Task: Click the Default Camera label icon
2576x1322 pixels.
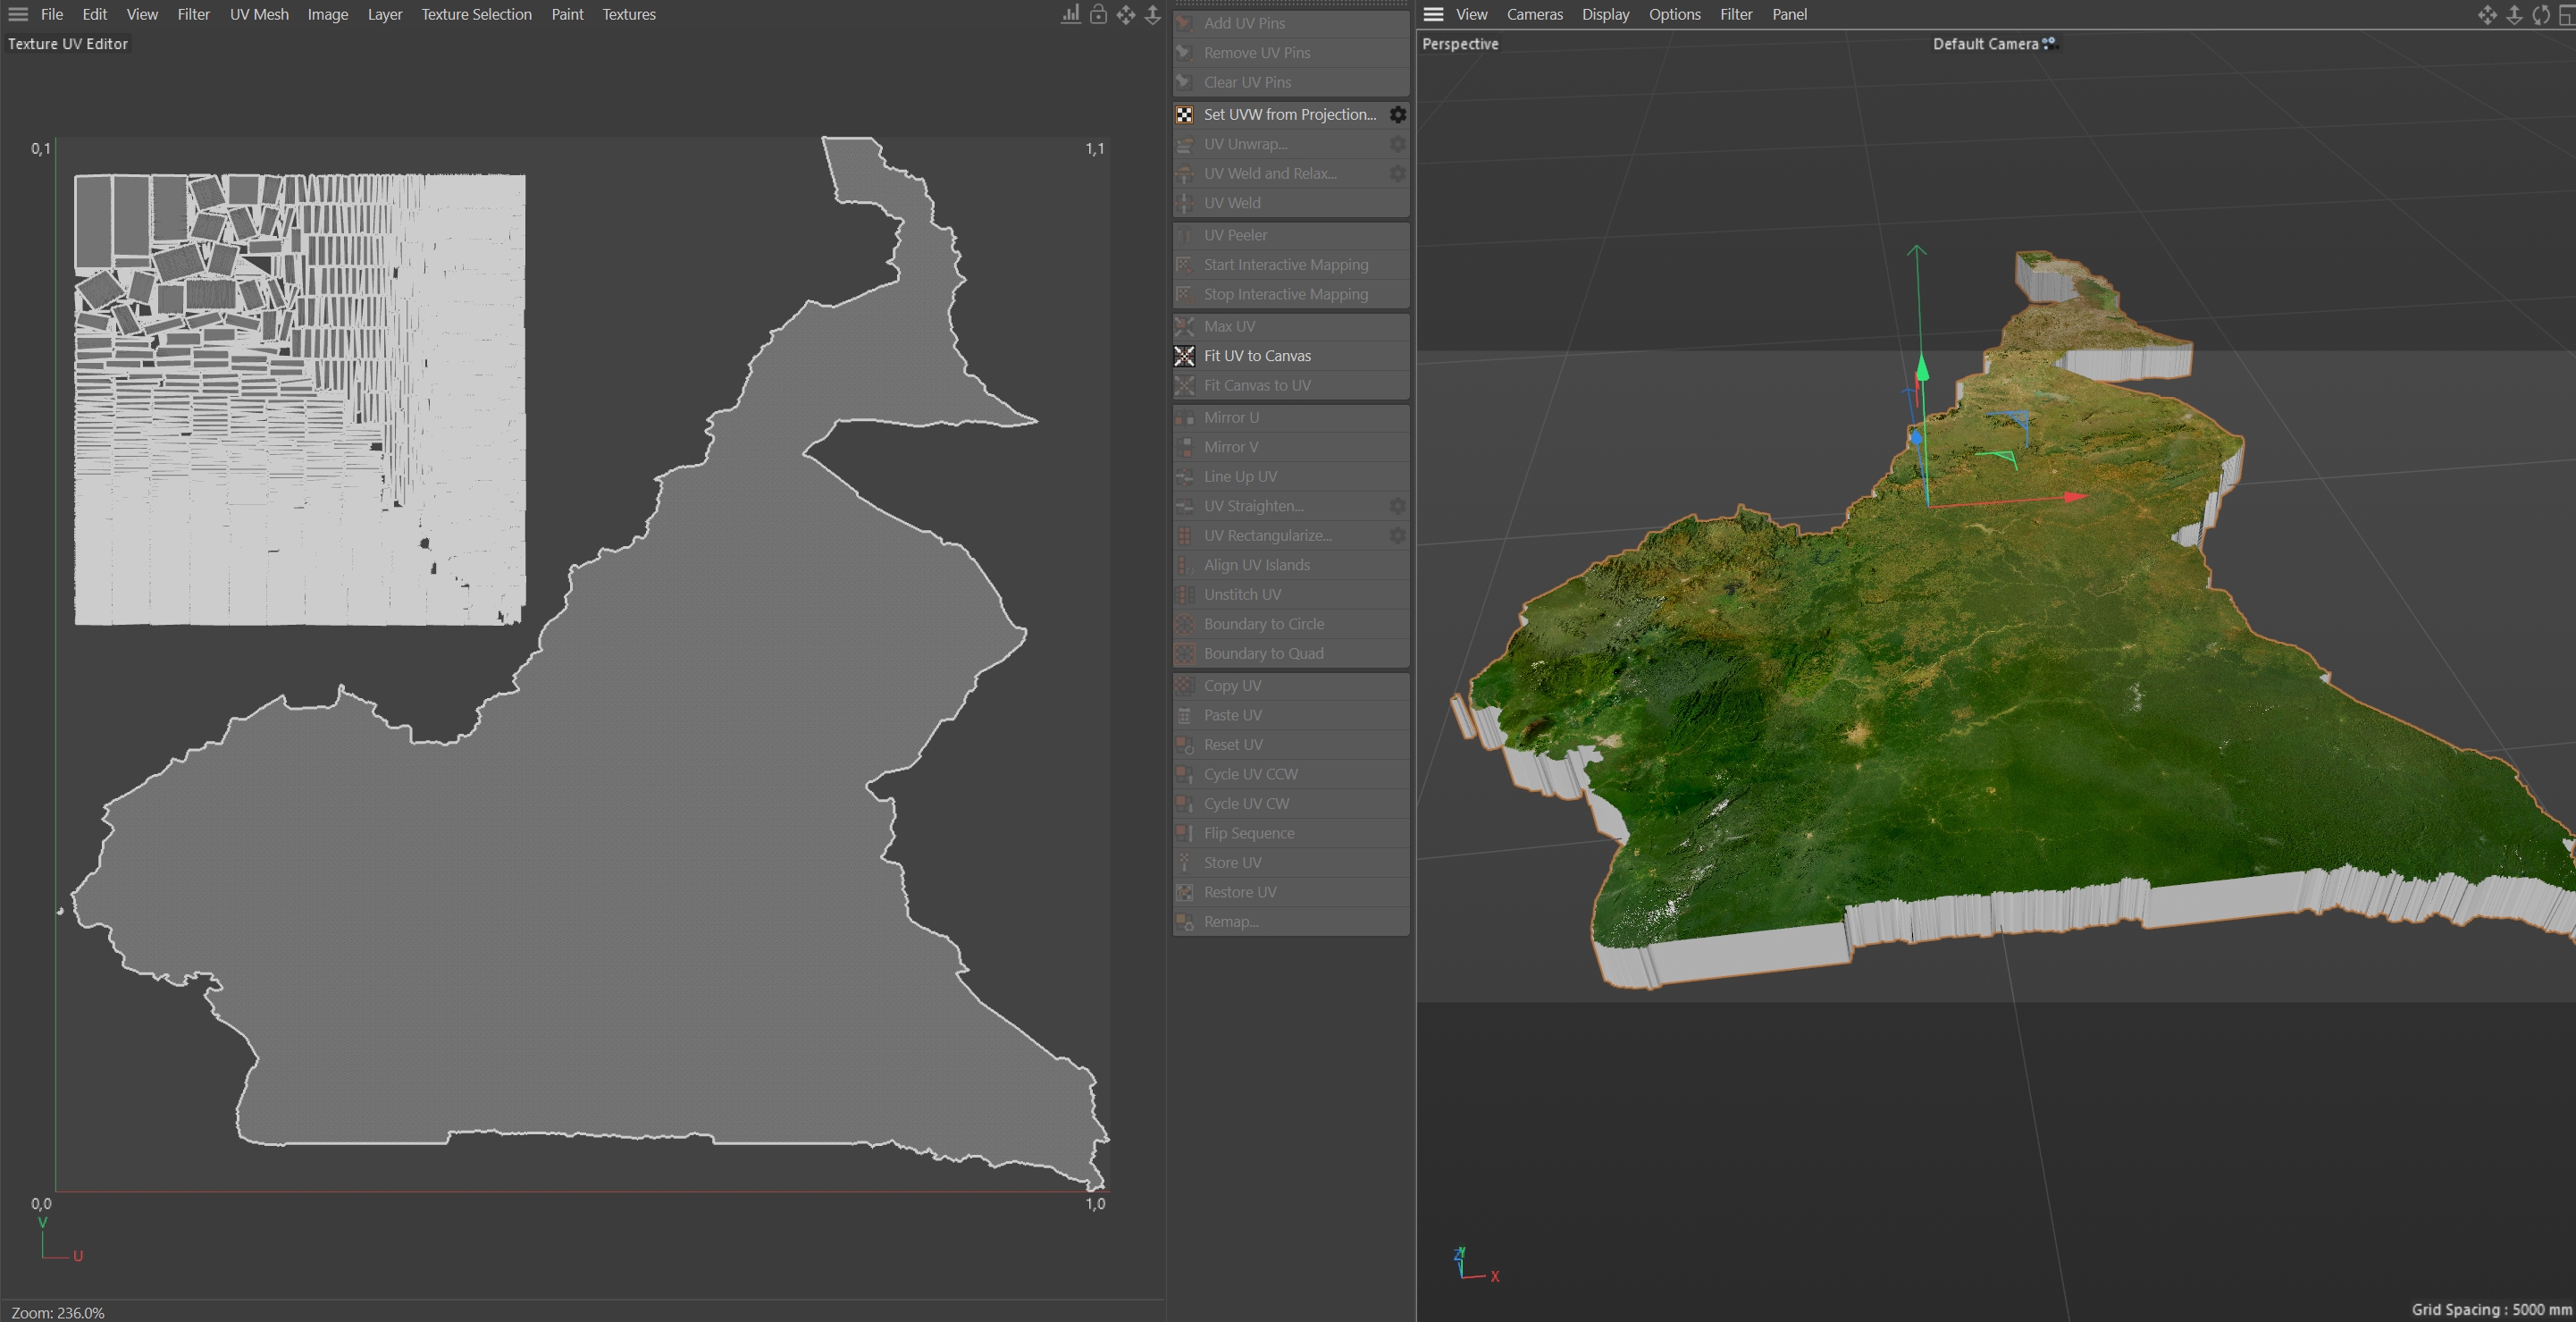Action: [2049, 43]
